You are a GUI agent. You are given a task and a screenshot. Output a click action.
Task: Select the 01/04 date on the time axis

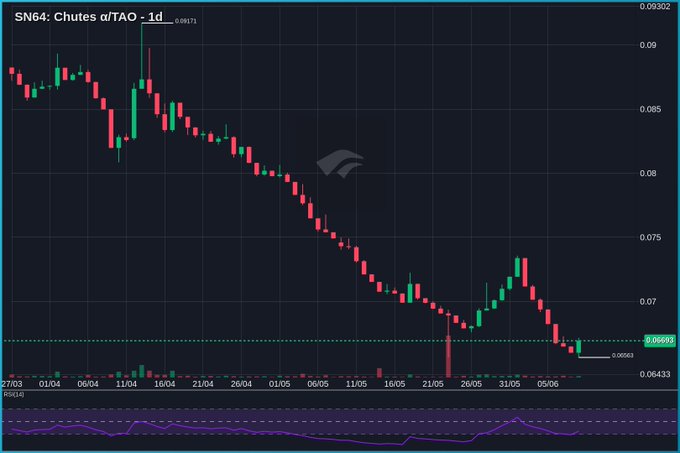click(49, 384)
